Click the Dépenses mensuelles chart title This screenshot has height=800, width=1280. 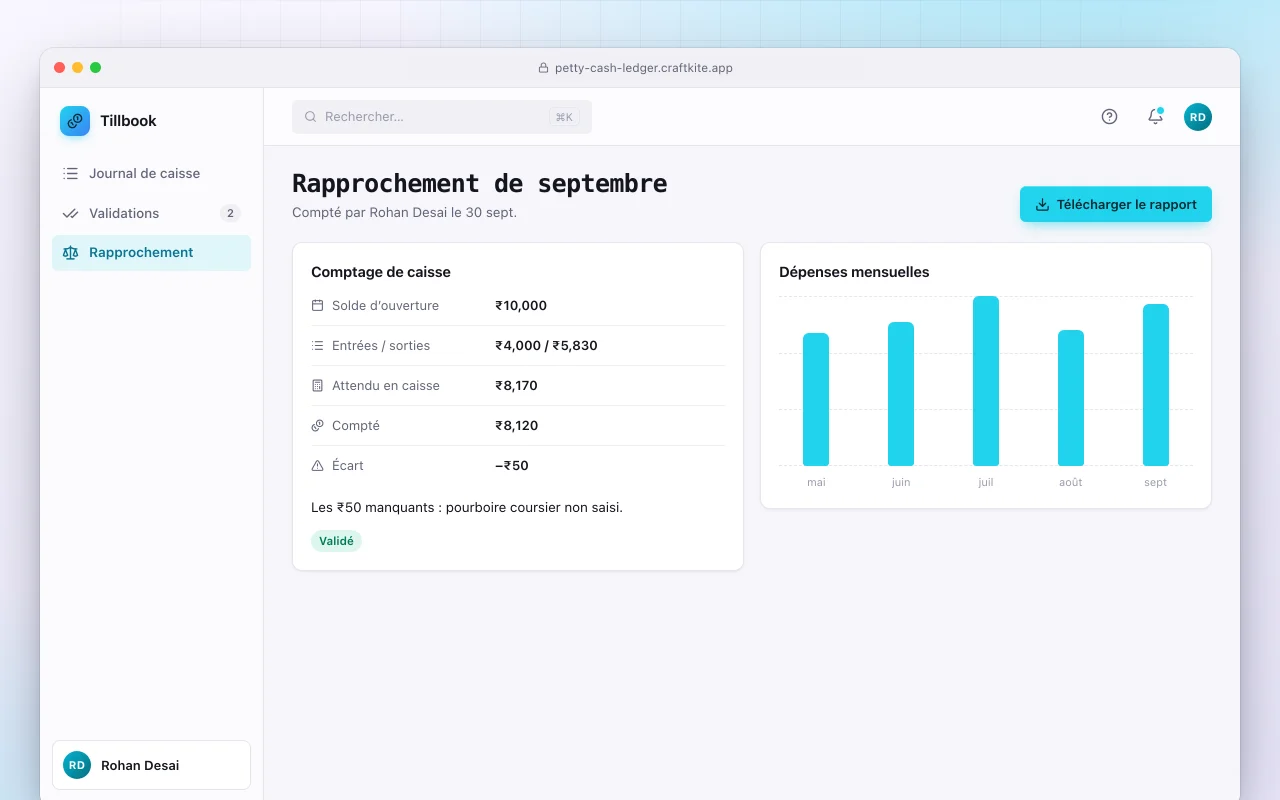pos(854,272)
